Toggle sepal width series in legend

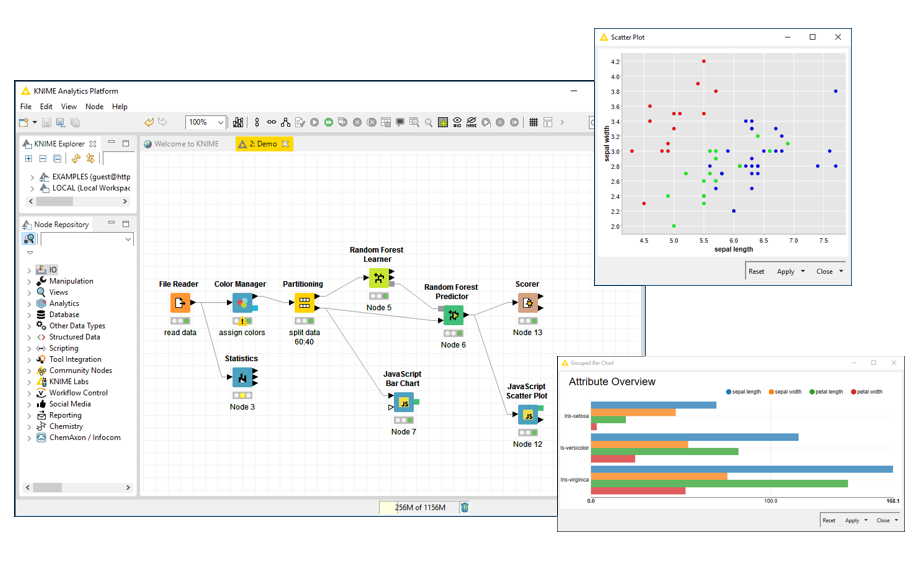tap(785, 392)
